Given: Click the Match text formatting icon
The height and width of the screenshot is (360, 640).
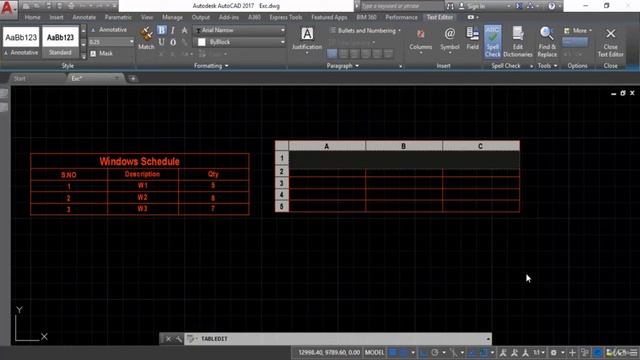Looking at the screenshot, I should 146,38.
